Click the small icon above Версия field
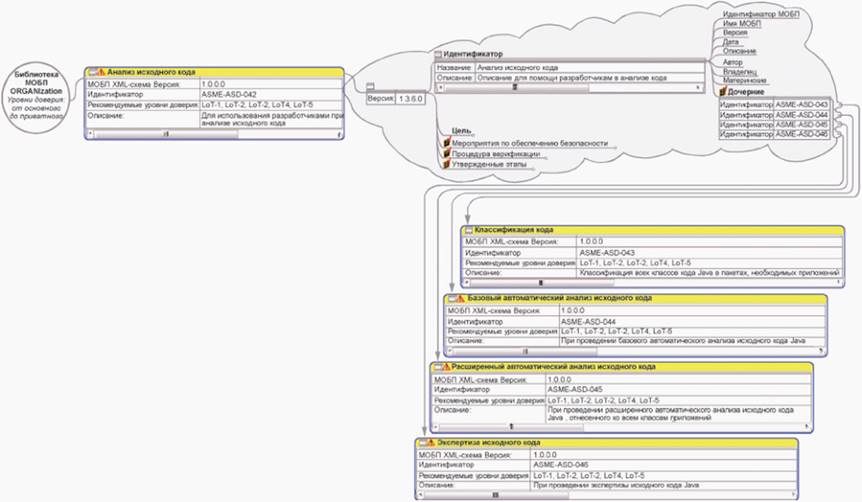 [x=371, y=87]
